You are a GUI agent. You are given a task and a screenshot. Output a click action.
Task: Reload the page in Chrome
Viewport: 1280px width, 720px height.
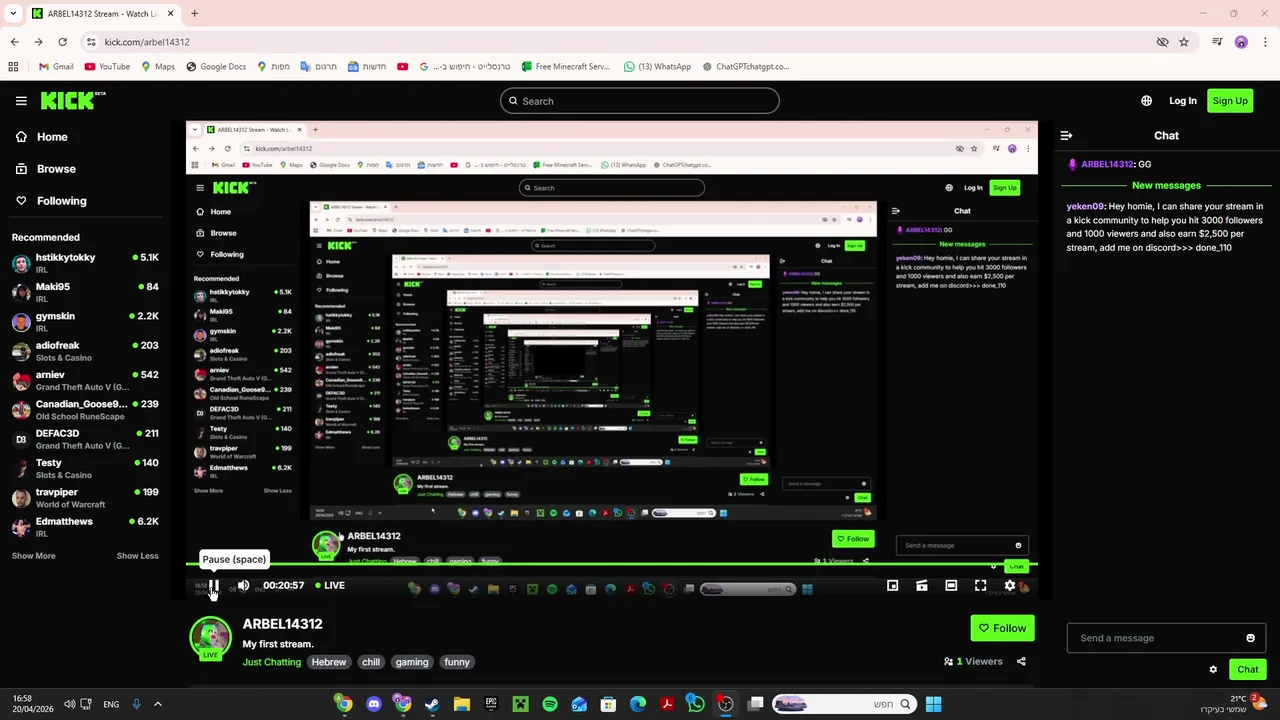coord(62,42)
